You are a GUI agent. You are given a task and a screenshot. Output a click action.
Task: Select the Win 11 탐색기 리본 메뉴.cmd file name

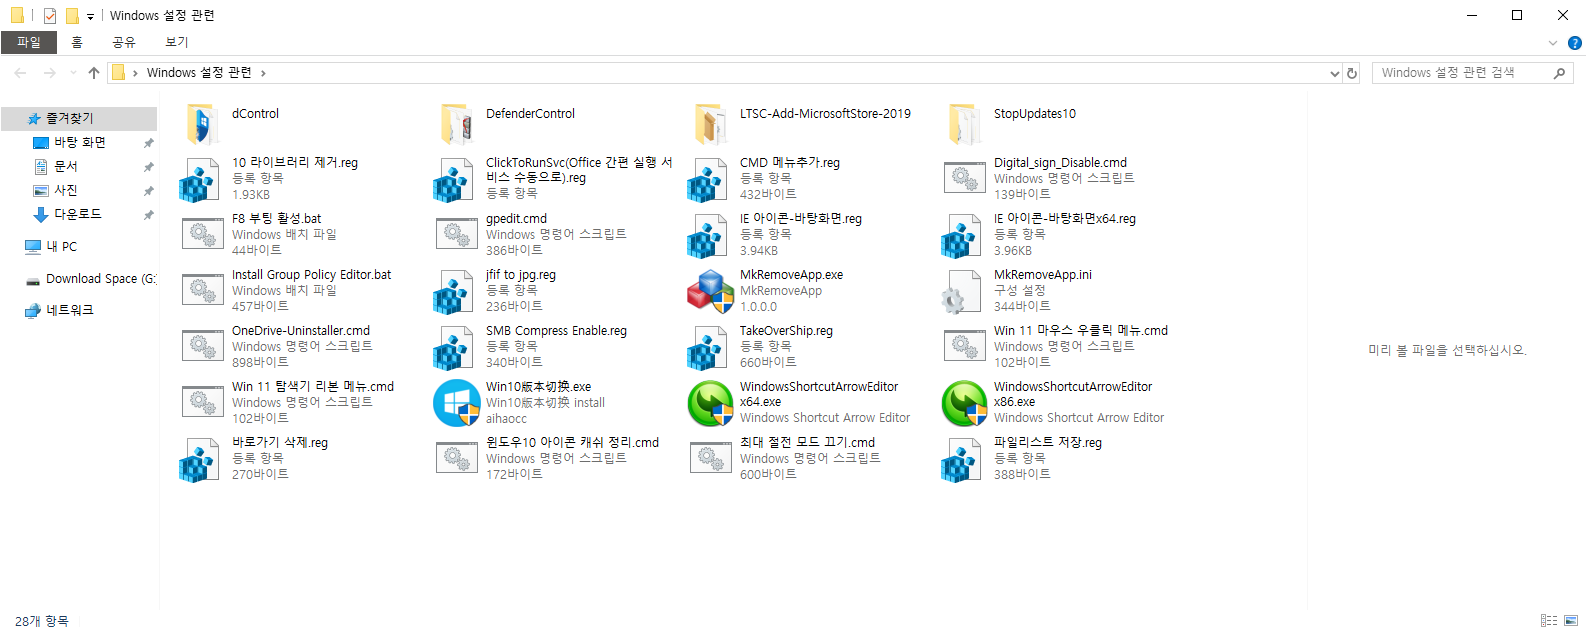pyautogui.click(x=313, y=387)
